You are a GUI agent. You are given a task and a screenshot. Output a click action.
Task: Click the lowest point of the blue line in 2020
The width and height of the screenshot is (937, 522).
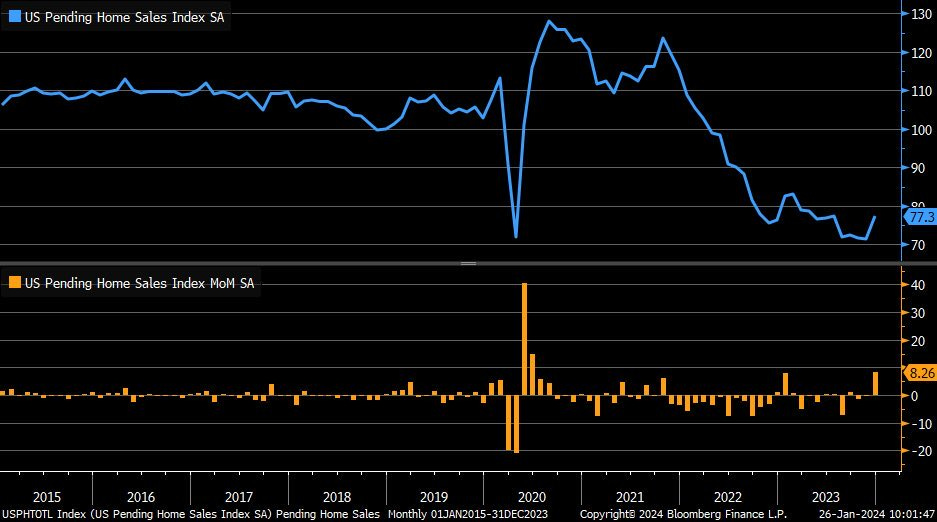click(x=516, y=236)
